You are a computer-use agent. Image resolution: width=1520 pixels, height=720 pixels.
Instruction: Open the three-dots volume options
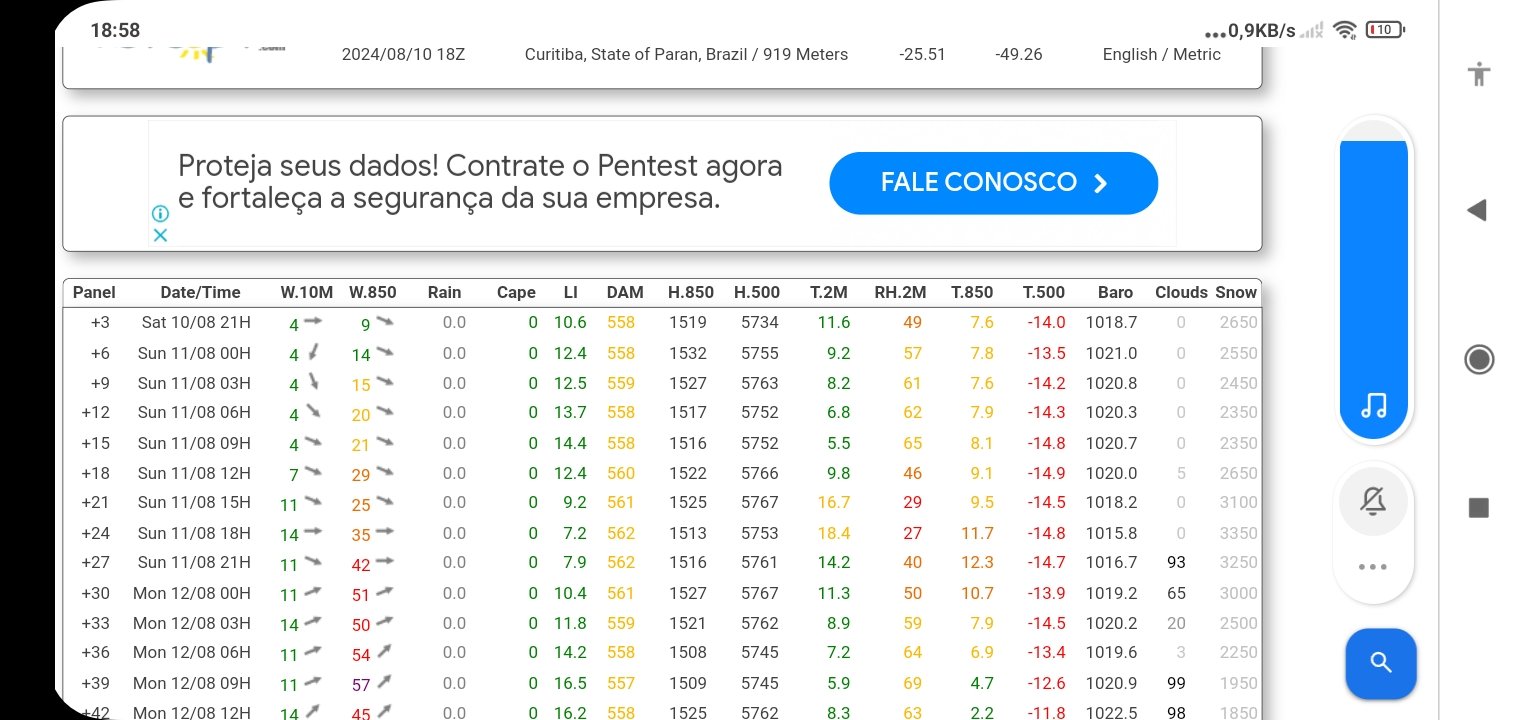point(1373,567)
